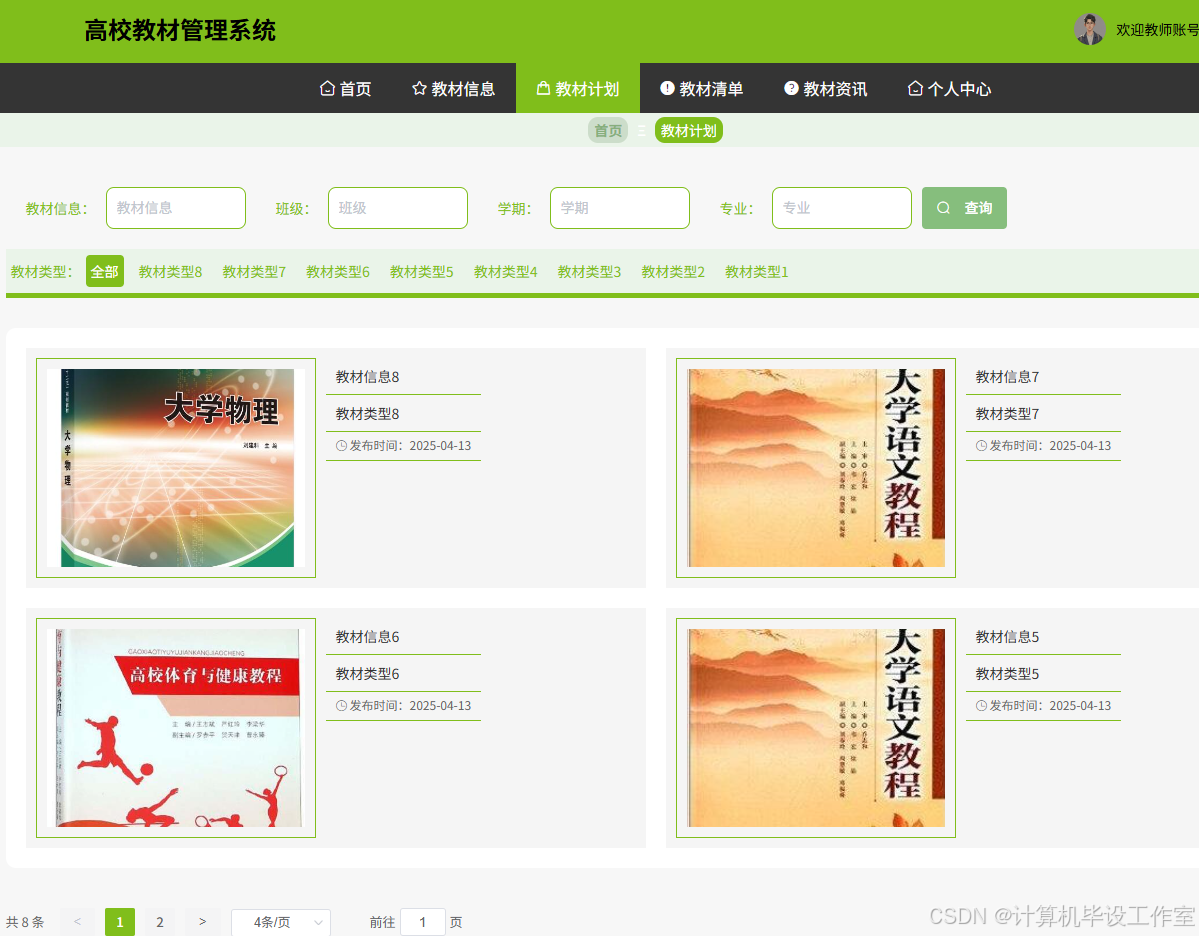This screenshot has height=936, width=1199.
Task: Click 欢迎教师账号 greeting text
Action: [x=1157, y=30]
